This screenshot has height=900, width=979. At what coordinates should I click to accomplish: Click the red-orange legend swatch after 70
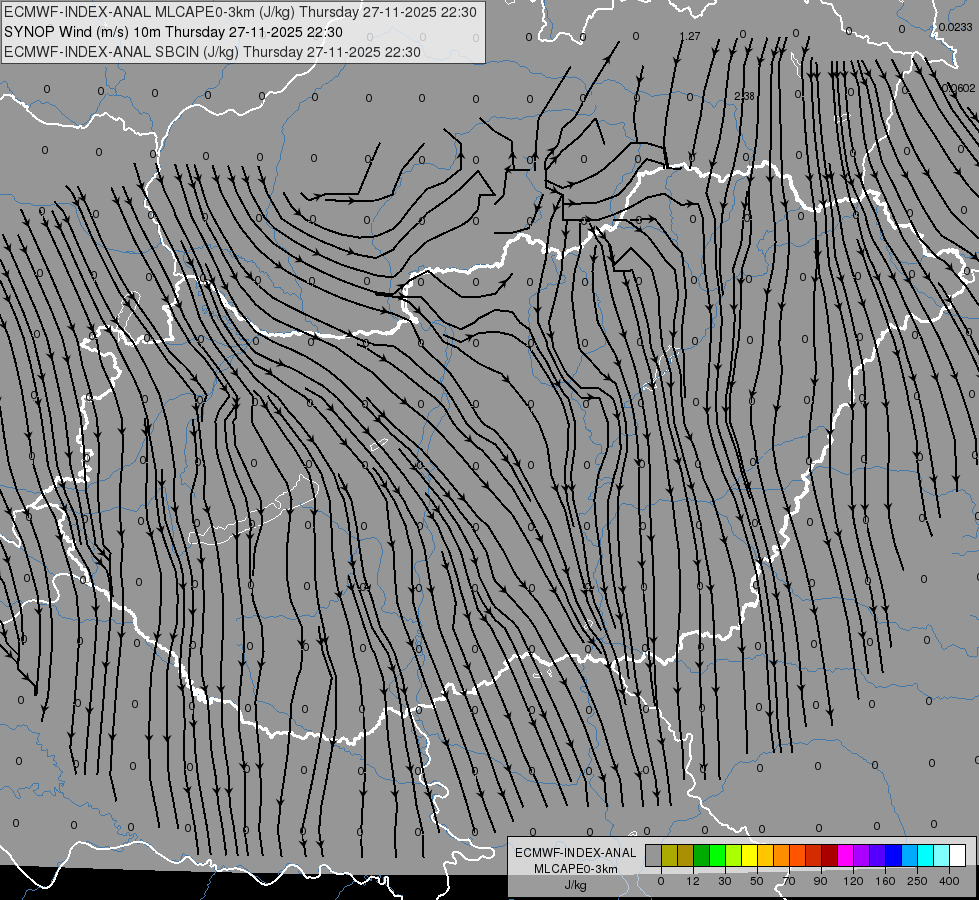click(x=798, y=855)
